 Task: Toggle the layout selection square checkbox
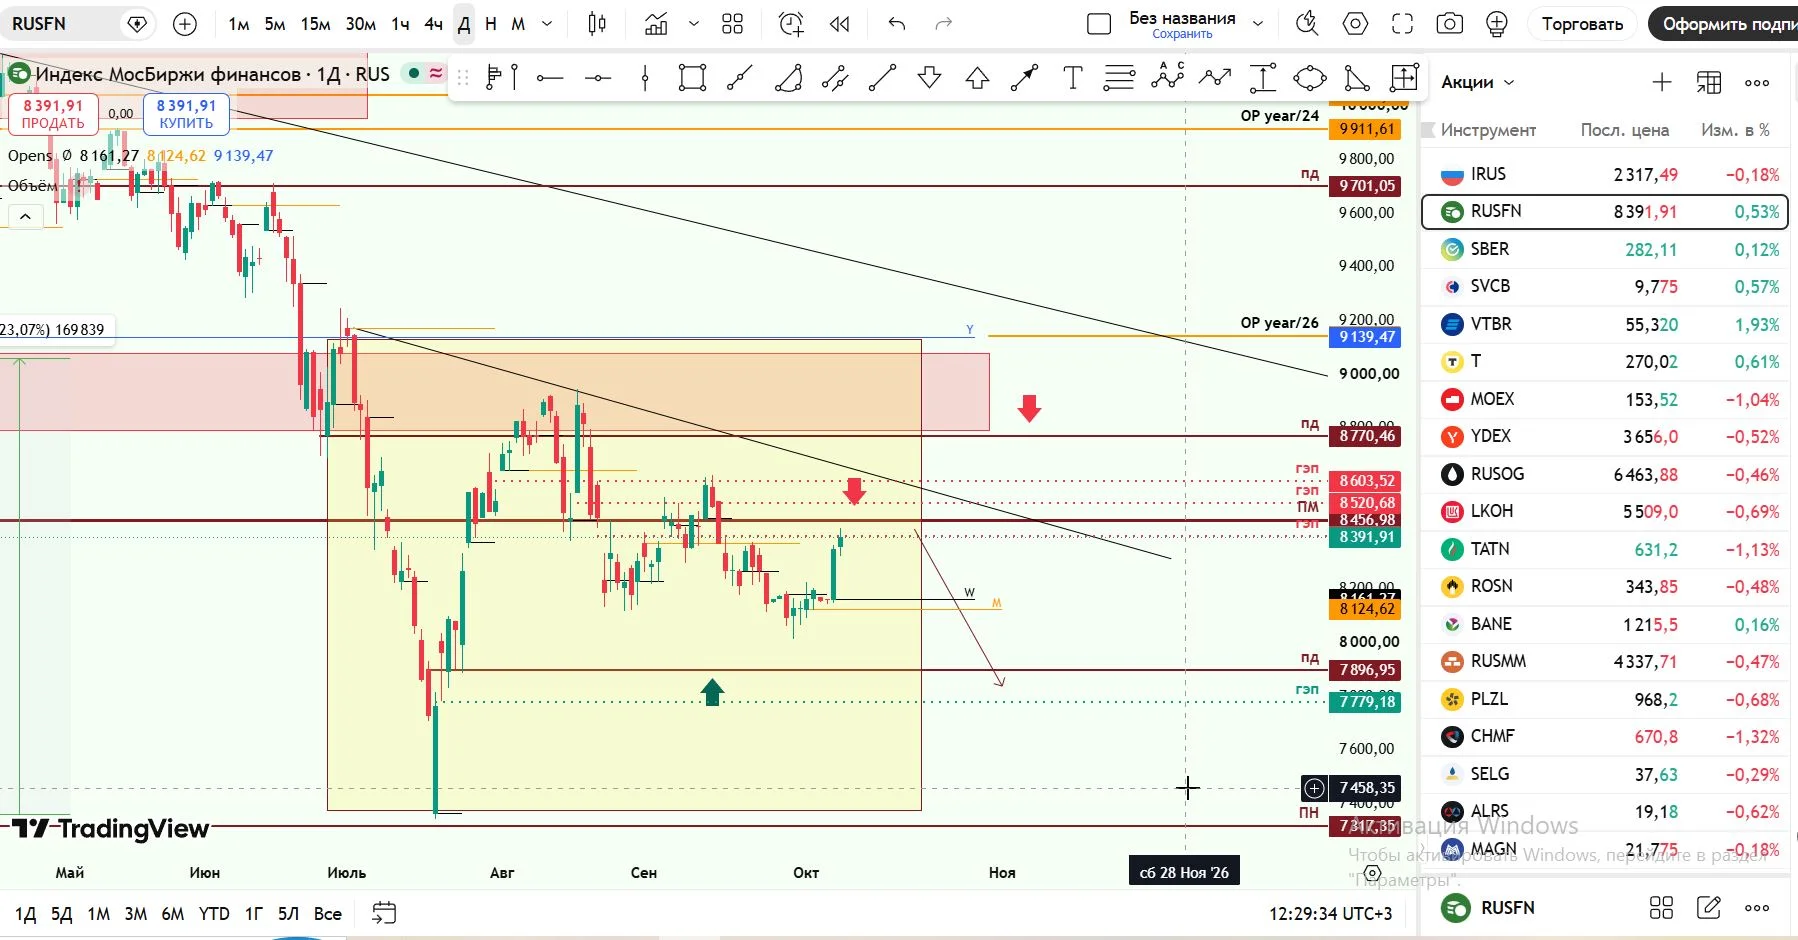point(1099,24)
